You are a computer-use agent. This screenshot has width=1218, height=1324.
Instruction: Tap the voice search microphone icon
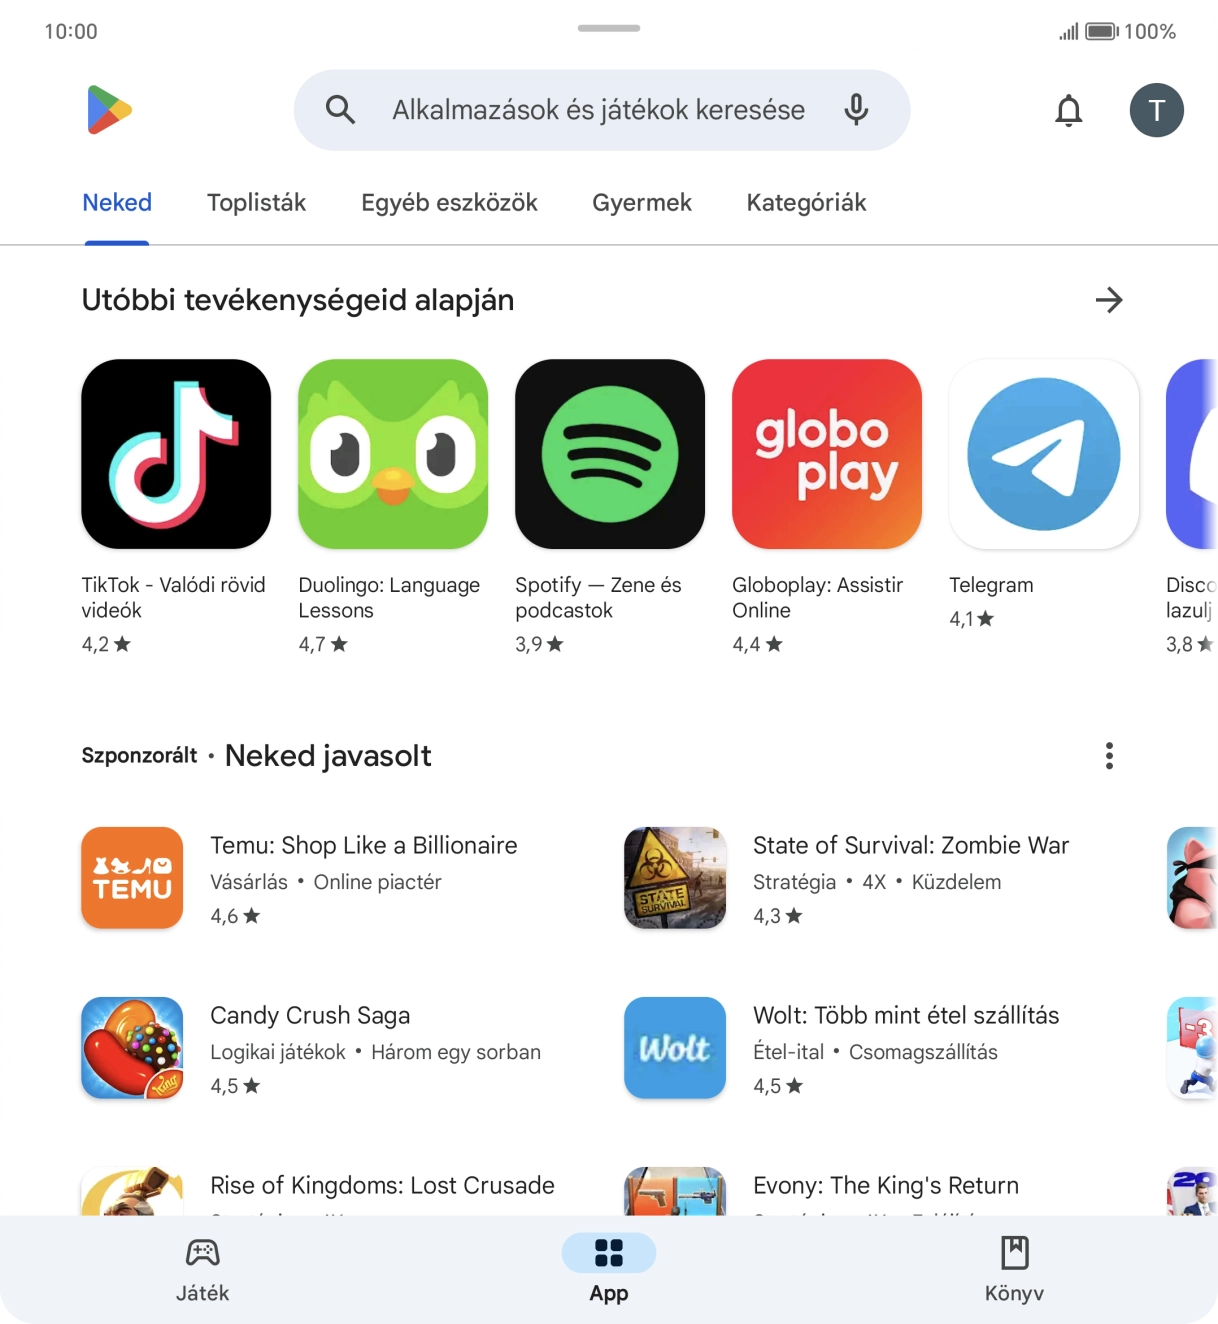click(x=856, y=110)
